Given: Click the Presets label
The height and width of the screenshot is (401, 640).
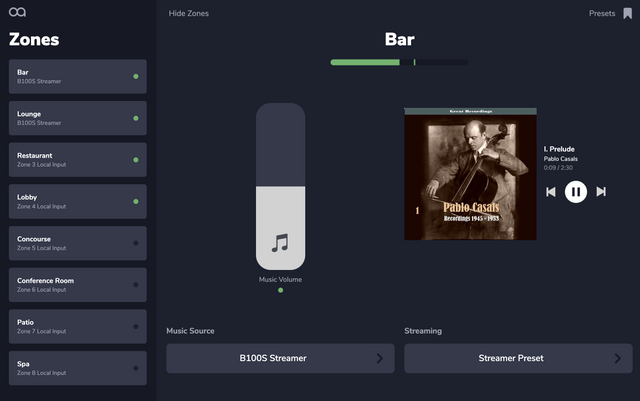Looking at the screenshot, I should (602, 13).
